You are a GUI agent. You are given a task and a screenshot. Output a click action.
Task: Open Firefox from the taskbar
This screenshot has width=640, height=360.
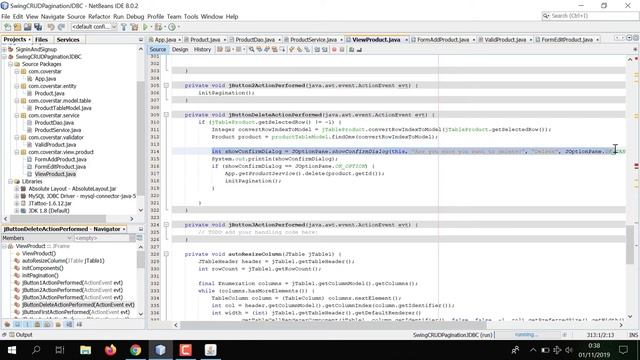tap(110, 350)
